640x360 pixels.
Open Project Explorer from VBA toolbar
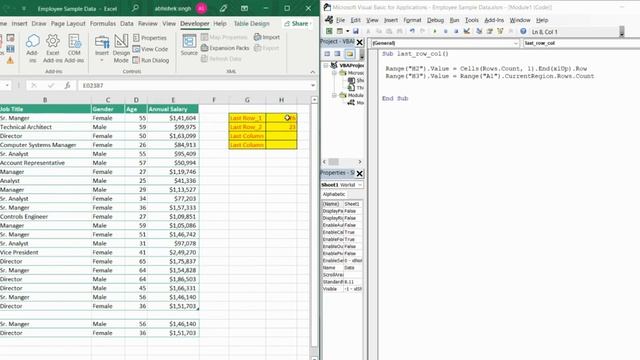coord(479,31)
